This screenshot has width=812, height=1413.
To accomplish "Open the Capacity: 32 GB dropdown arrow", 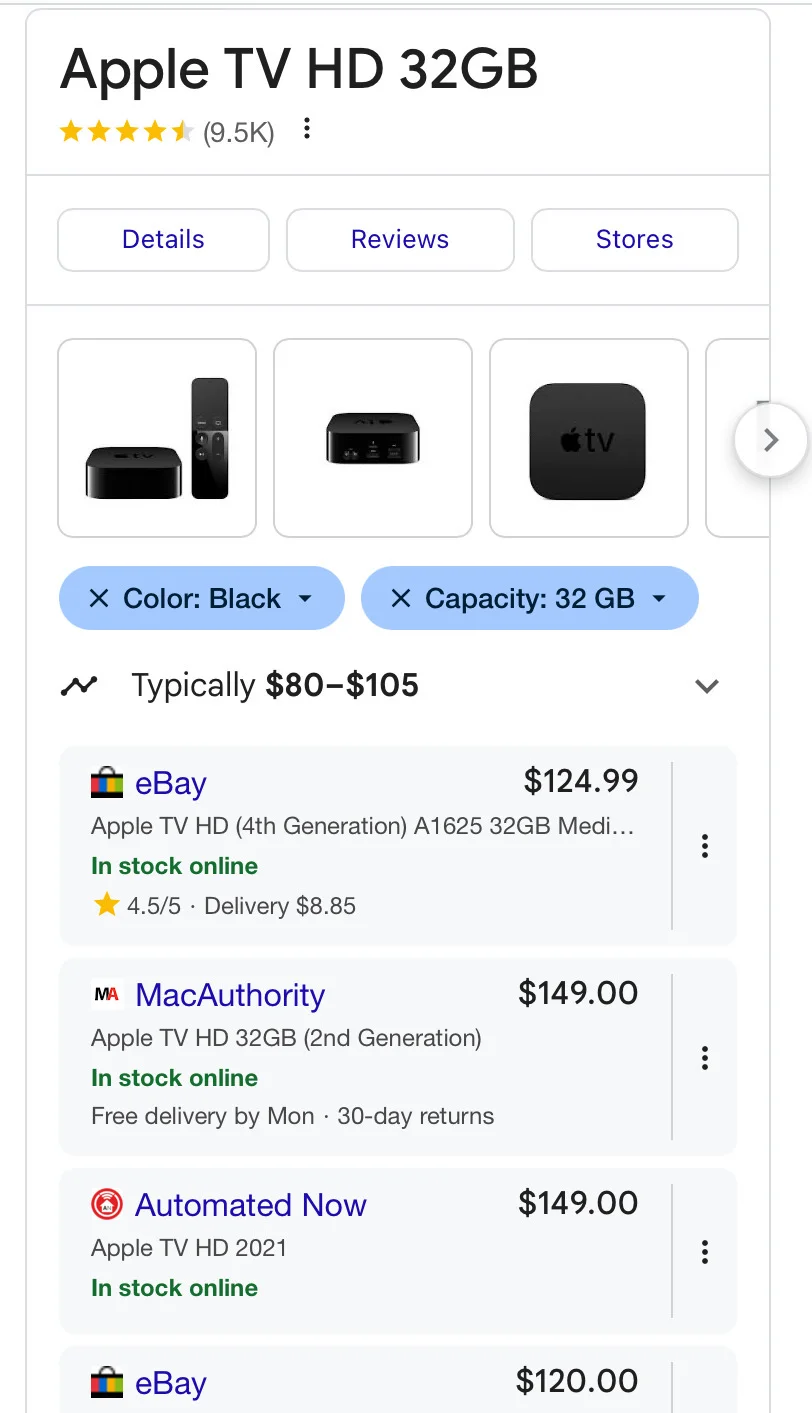I will pyautogui.click(x=659, y=599).
